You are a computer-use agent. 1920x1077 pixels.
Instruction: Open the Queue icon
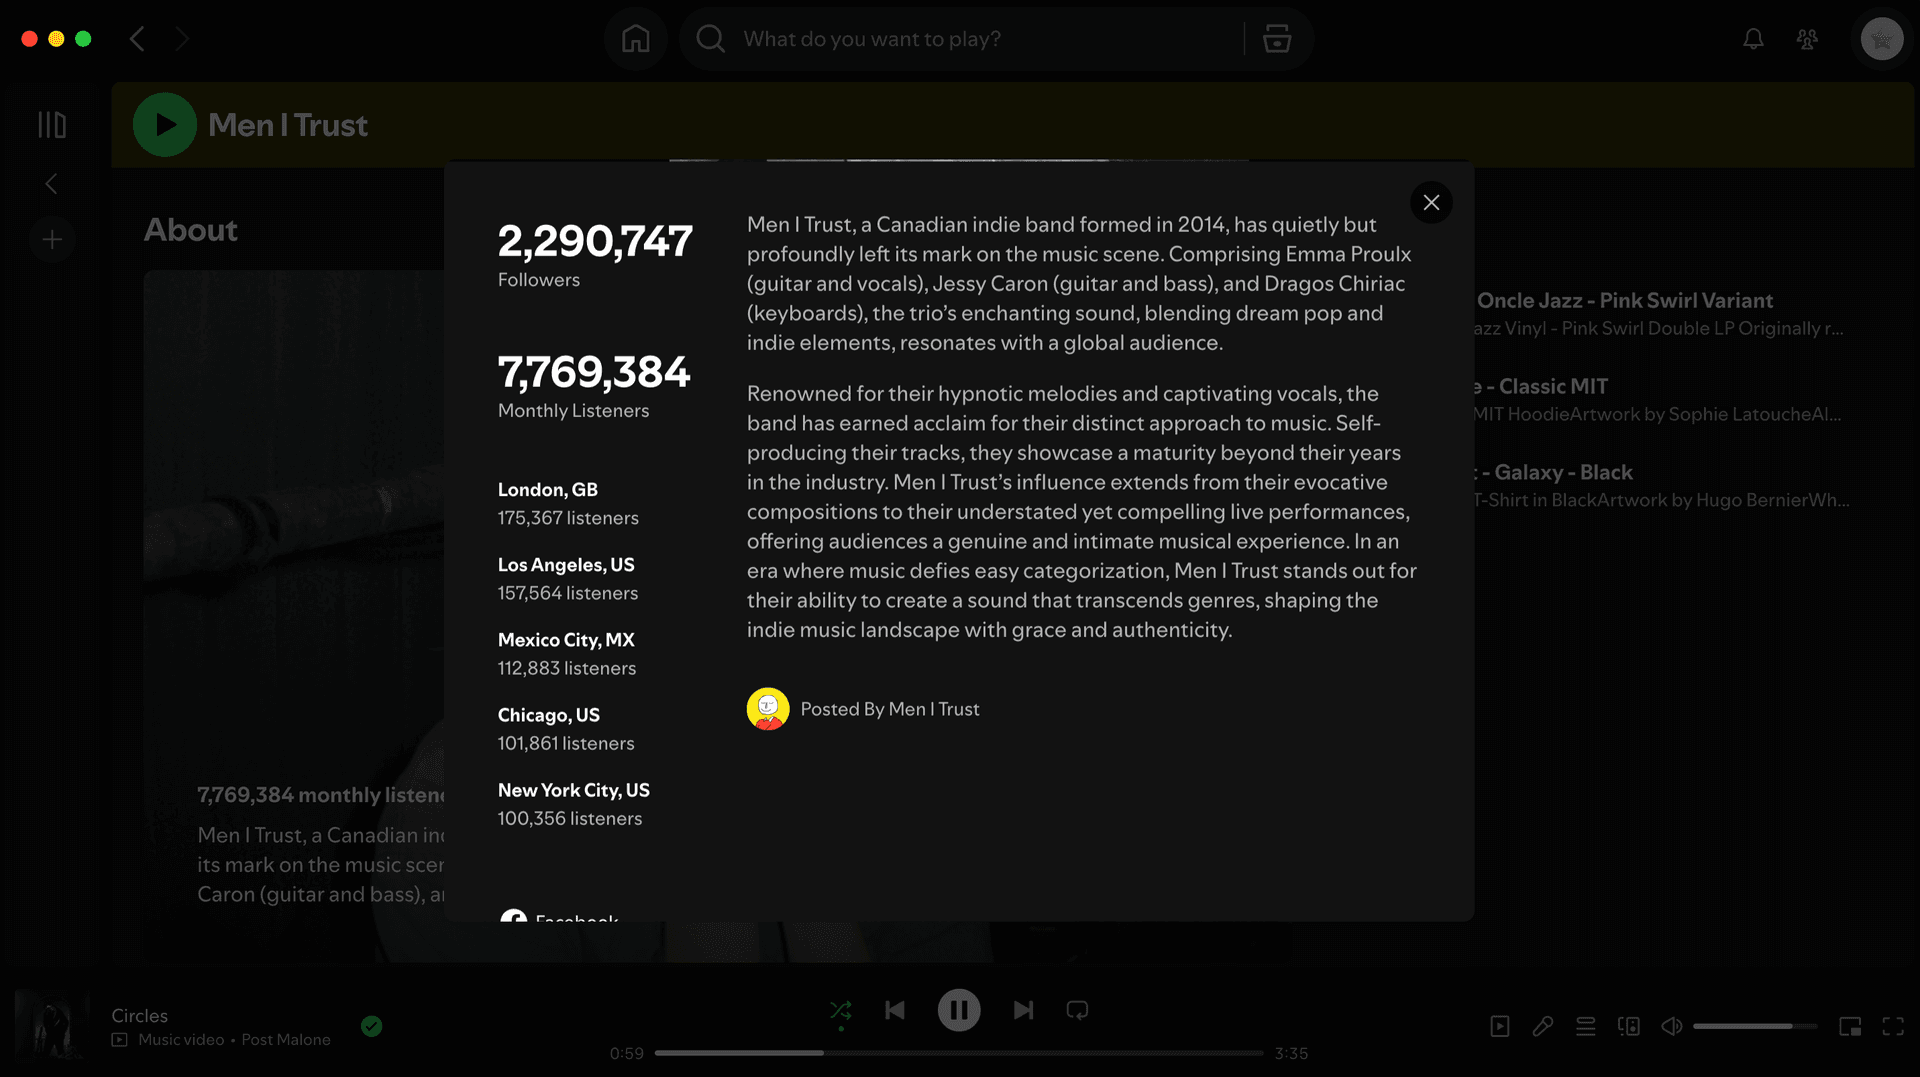(x=1586, y=1026)
